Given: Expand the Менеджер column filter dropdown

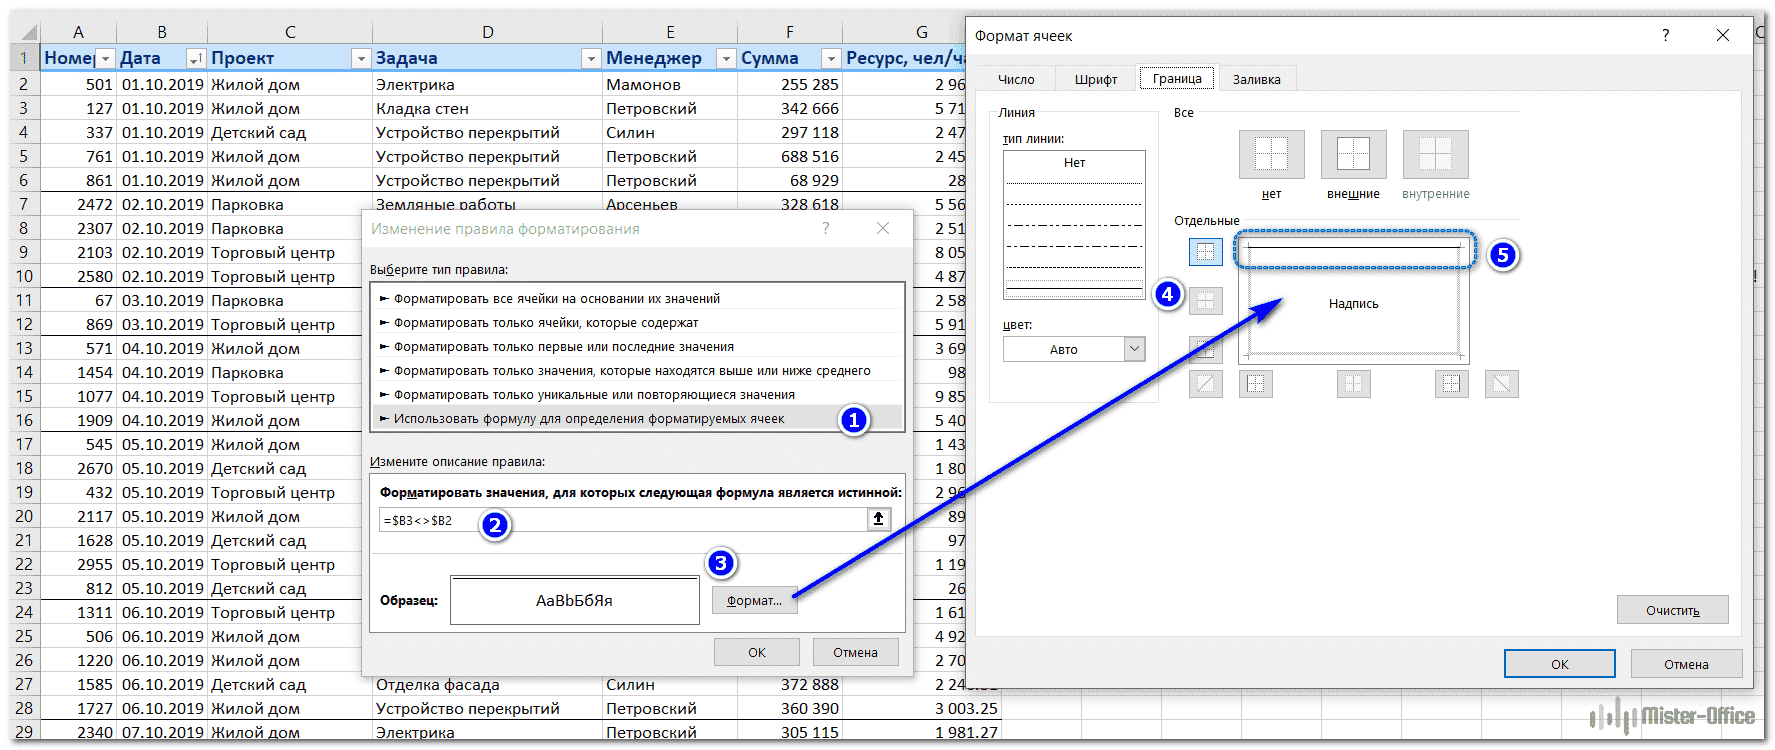Looking at the screenshot, I should [x=726, y=59].
